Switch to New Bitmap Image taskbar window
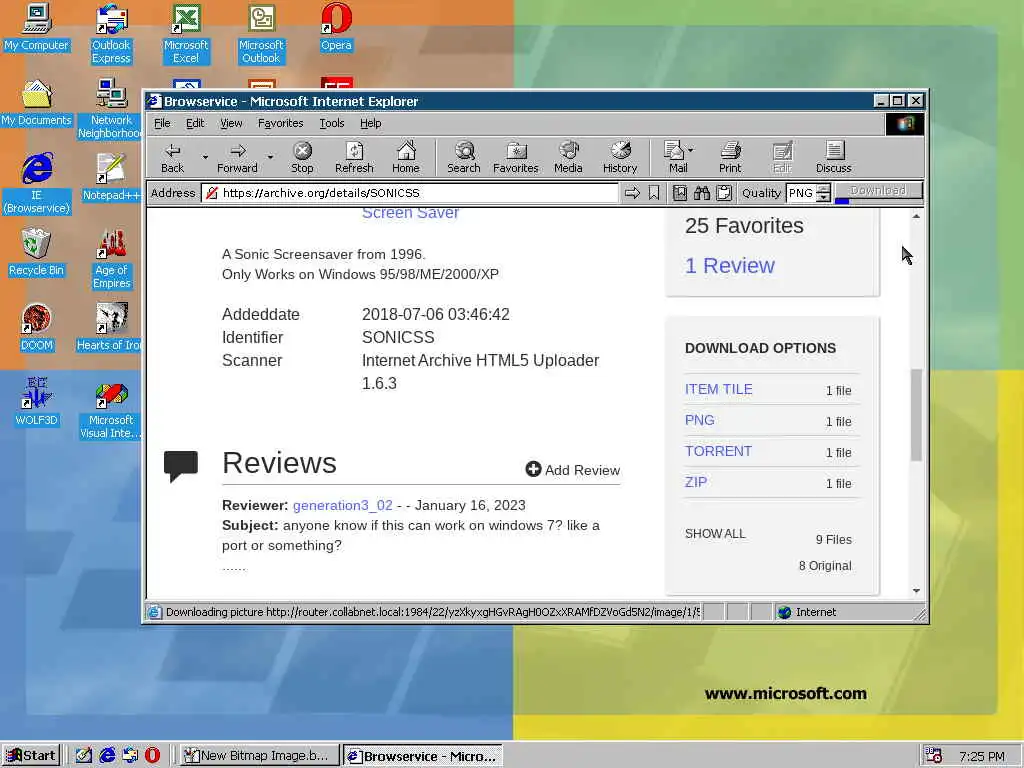Screen dimensions: 1024x768 [x=259, y=756]
